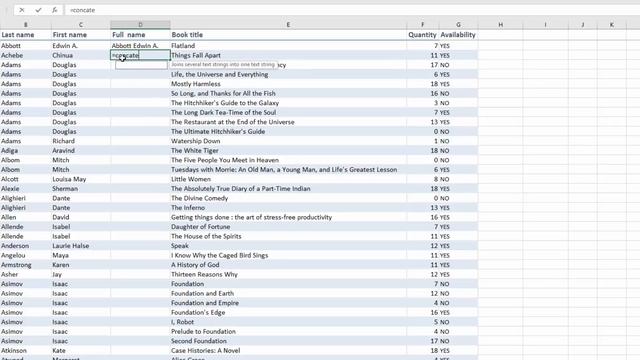Image resolution: width=640 pixels, height=360 pixels.
Task: Select 'A History of God' cell
Action: (x=288, y=265)
